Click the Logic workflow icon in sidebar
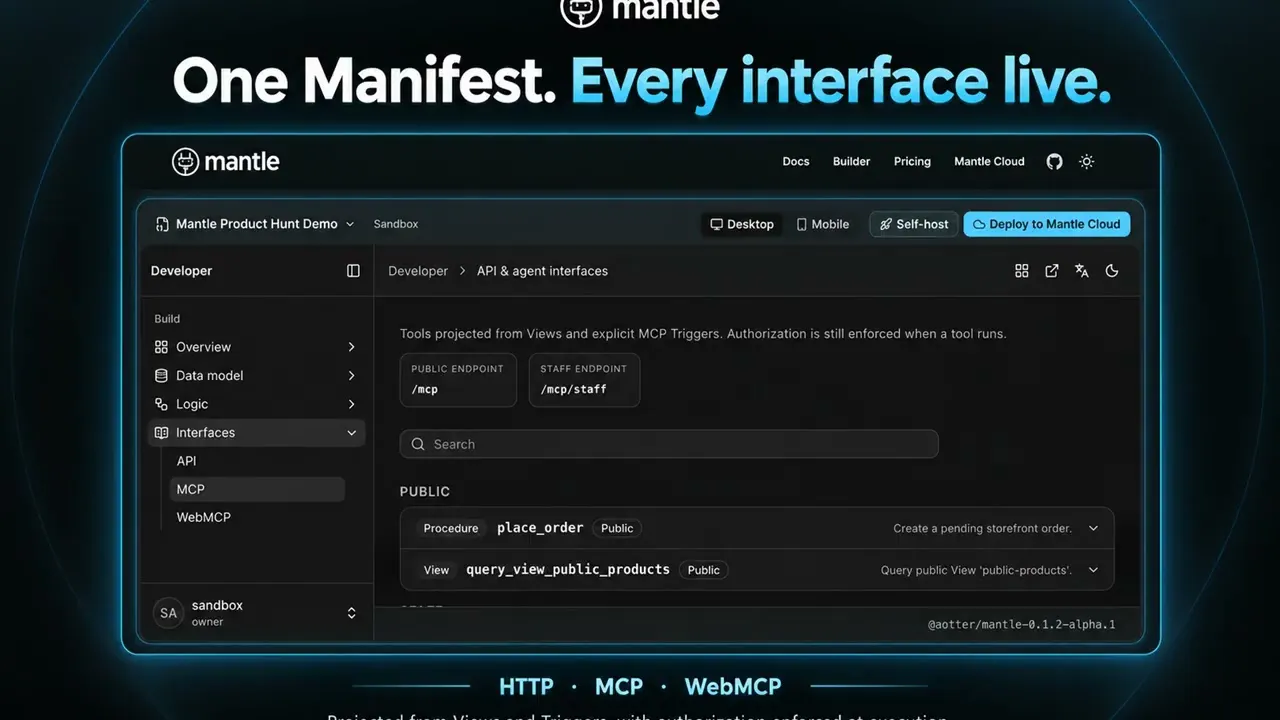The height and width of the screenshot is (720, 1280). pos(161,404)
